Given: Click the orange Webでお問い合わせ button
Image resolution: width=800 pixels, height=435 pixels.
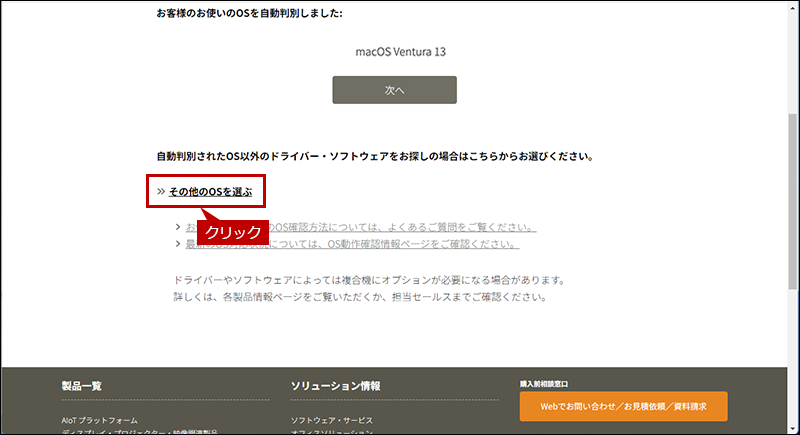Looking at the screenshot, I should click(623, 406).
